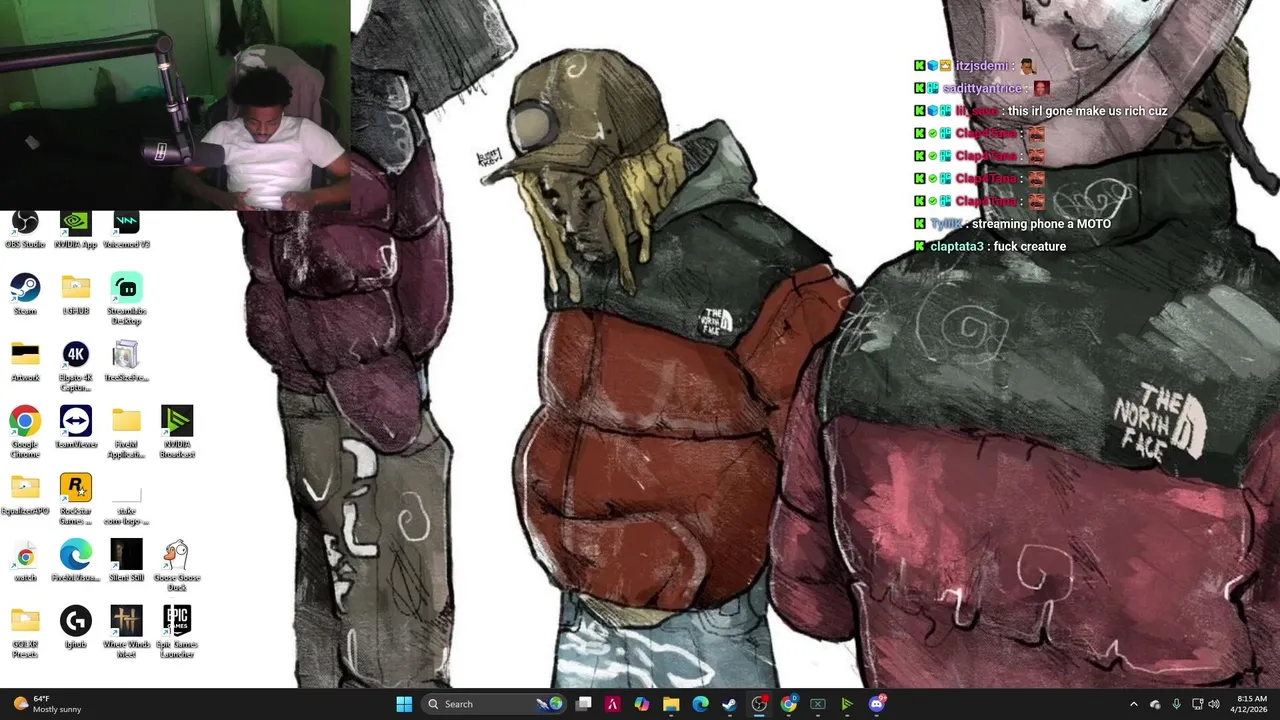Click chat username 'sadittyantrice'
Screen dimensions: 1280x720
(x=982, y=89)
